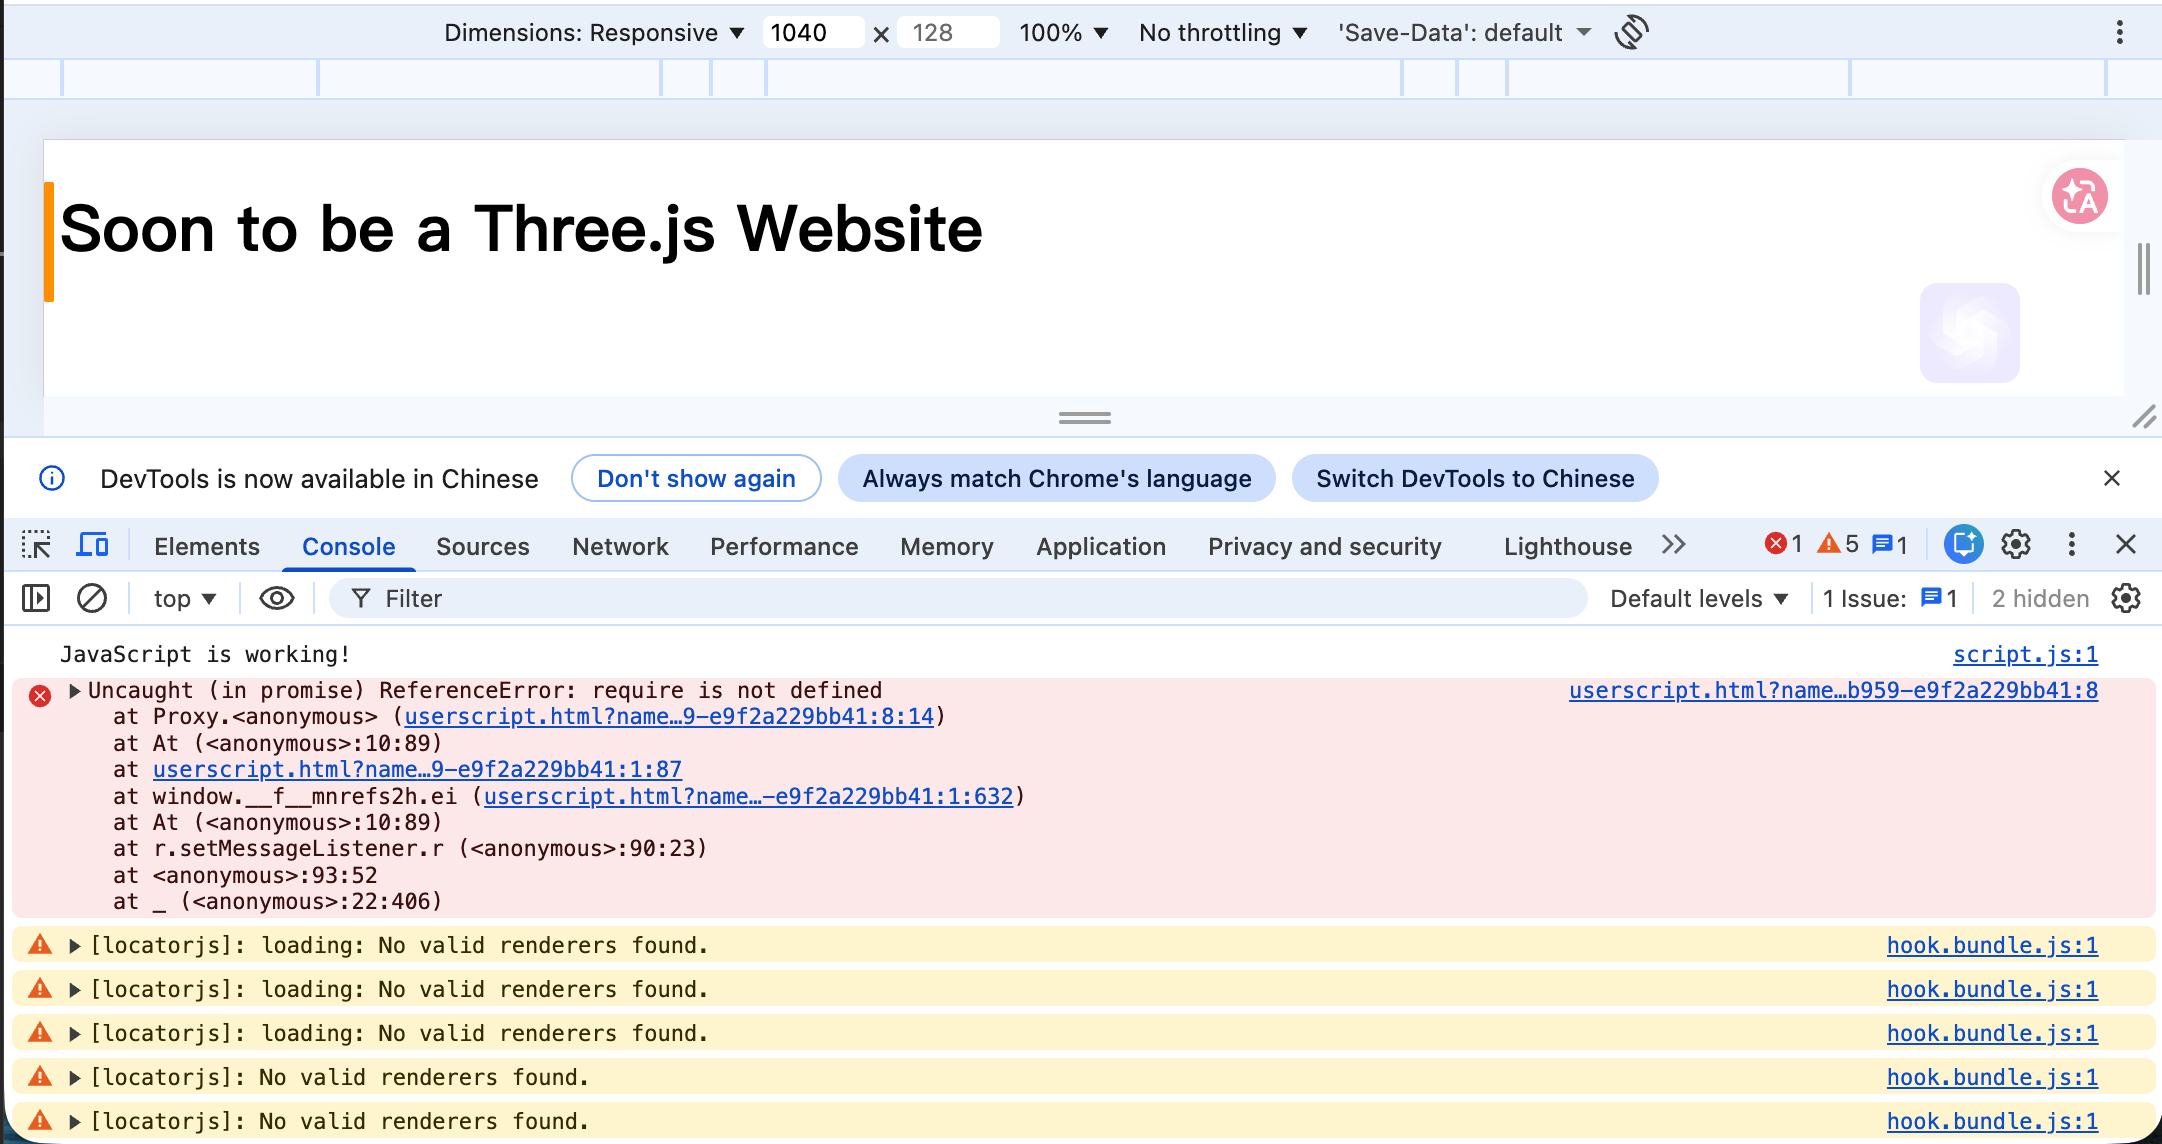
Task: Clear the console
Action: [x=92, y=598]
